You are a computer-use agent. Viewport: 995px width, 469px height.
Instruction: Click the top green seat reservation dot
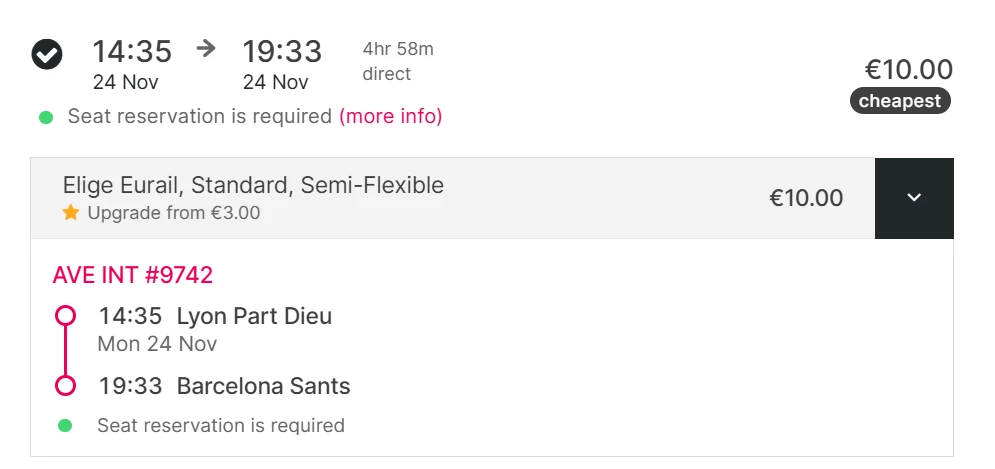click(x=46, y=117)
